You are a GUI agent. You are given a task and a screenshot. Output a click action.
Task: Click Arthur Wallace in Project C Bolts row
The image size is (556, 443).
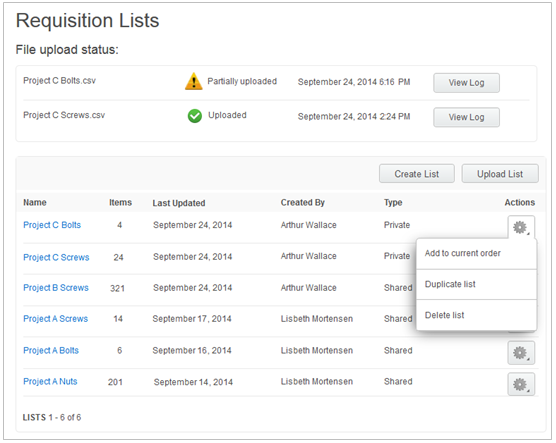click(x=308, y=225)
